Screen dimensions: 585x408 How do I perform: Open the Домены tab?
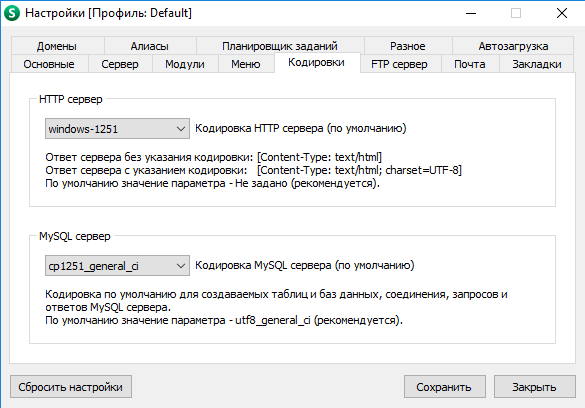click(x=57, y=46)
